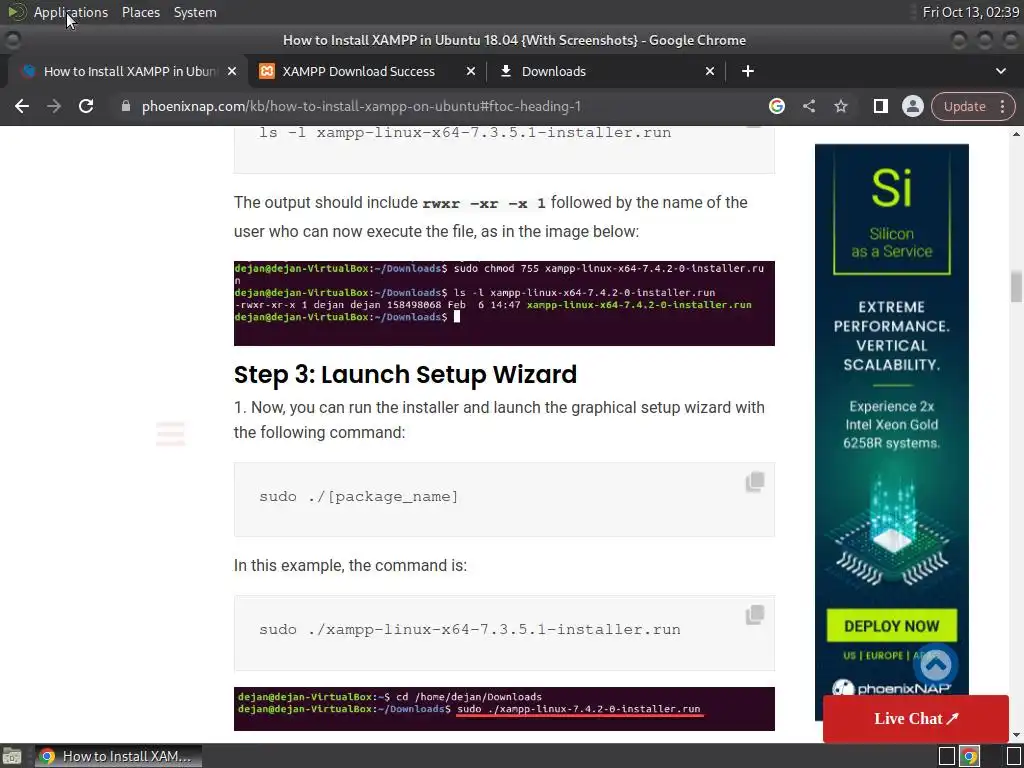Copy the sudo ./xampp-linux-x64-7.3.5.1 command
1024x768 pixels.
click(755, 615)
